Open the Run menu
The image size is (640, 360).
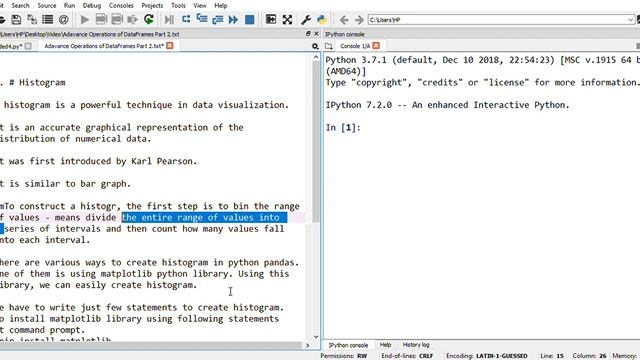(x=69, y=5)
